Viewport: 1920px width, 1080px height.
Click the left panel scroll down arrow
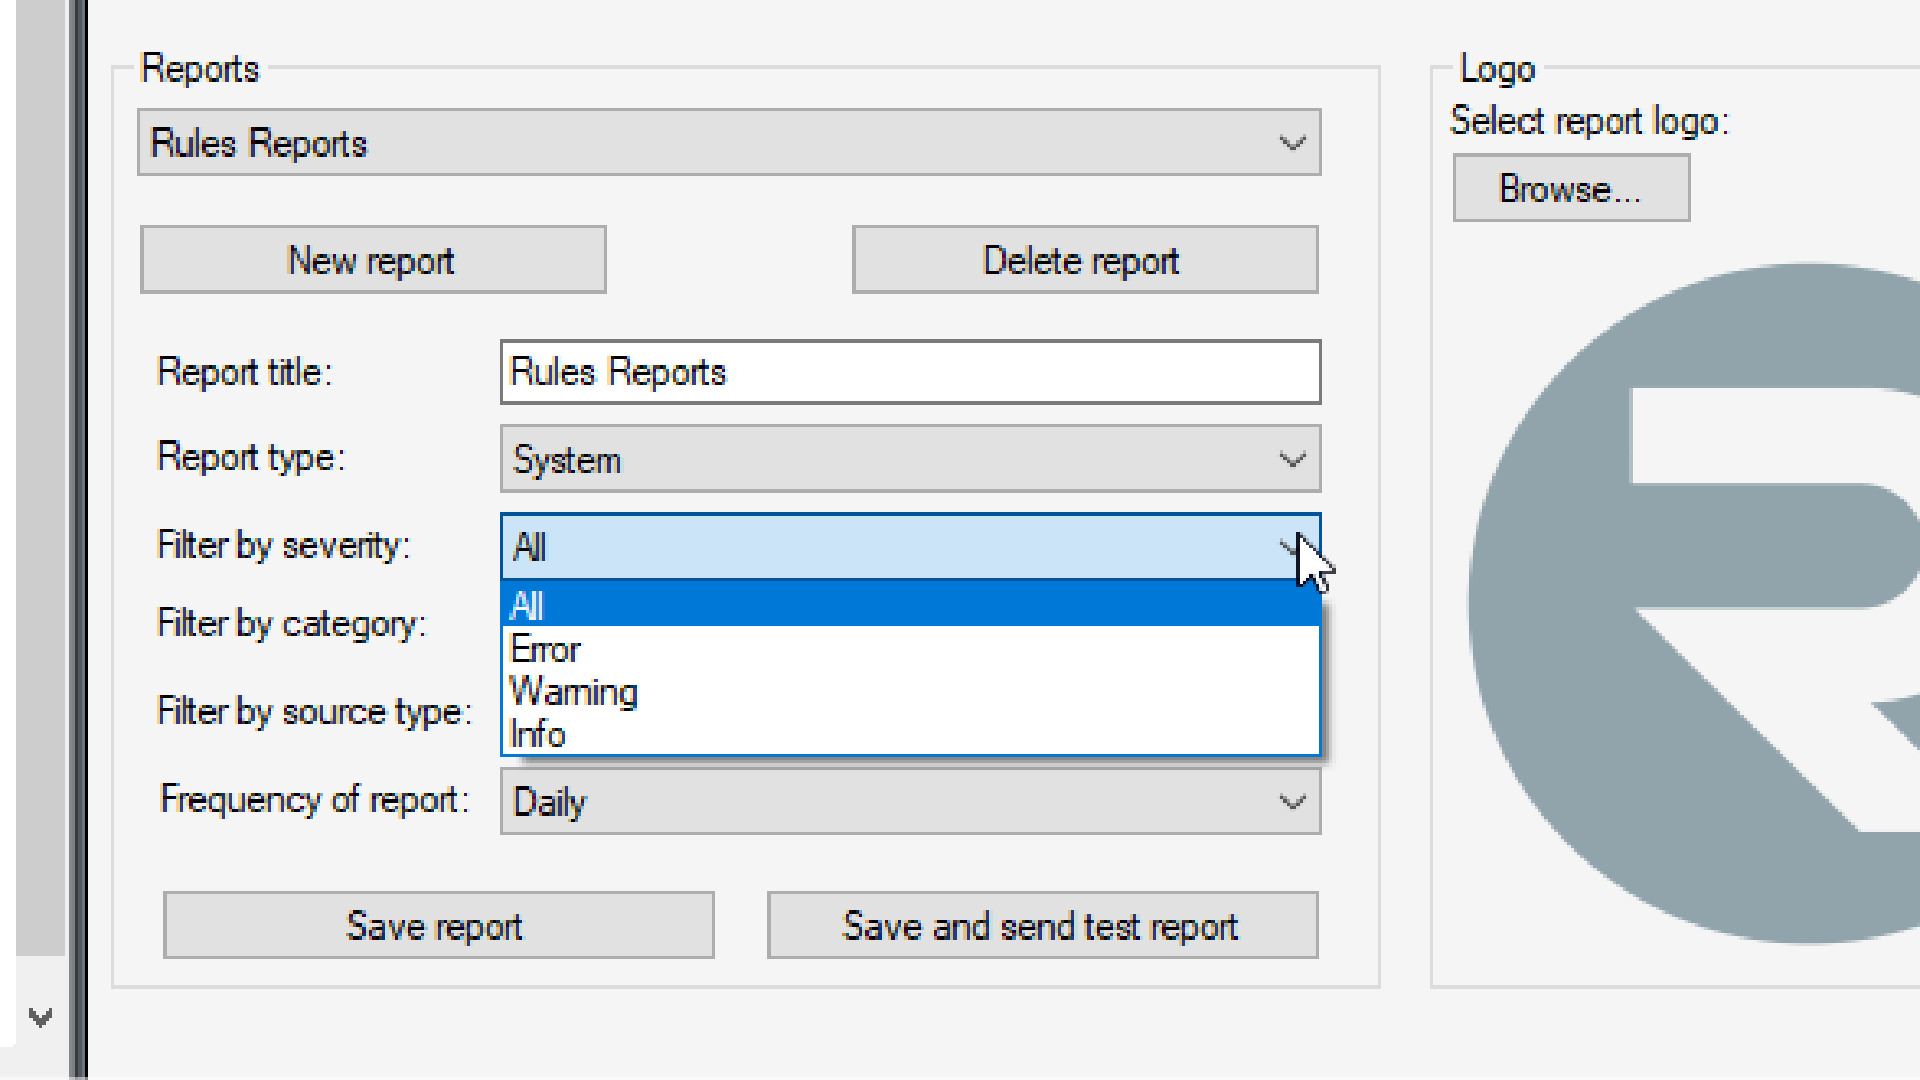pyautogui.click(x=40, y=1018)
